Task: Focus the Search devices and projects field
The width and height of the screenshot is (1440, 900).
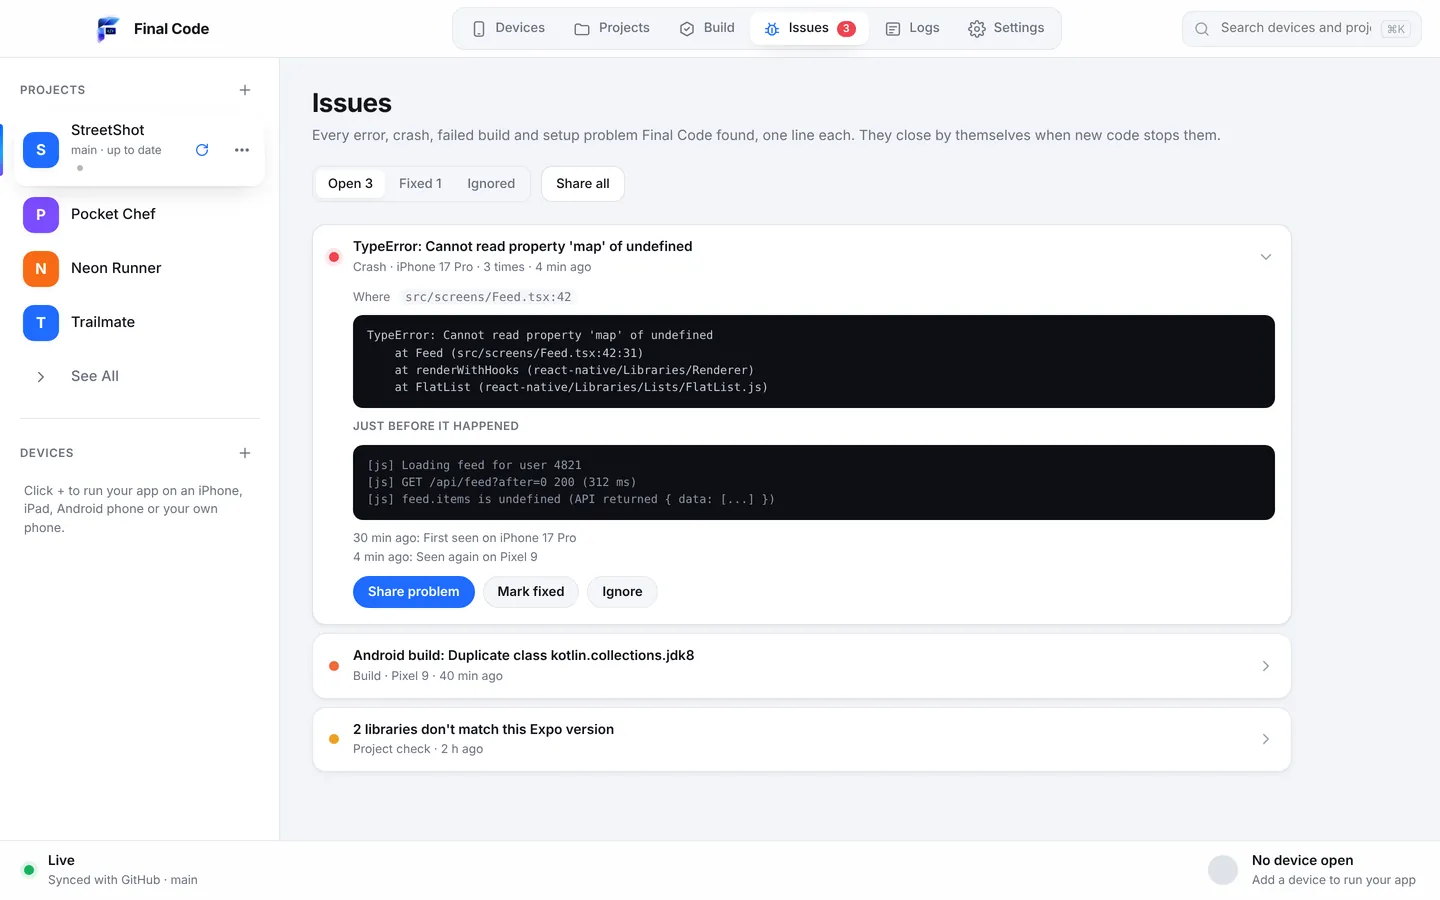Action: point(1302,29)
